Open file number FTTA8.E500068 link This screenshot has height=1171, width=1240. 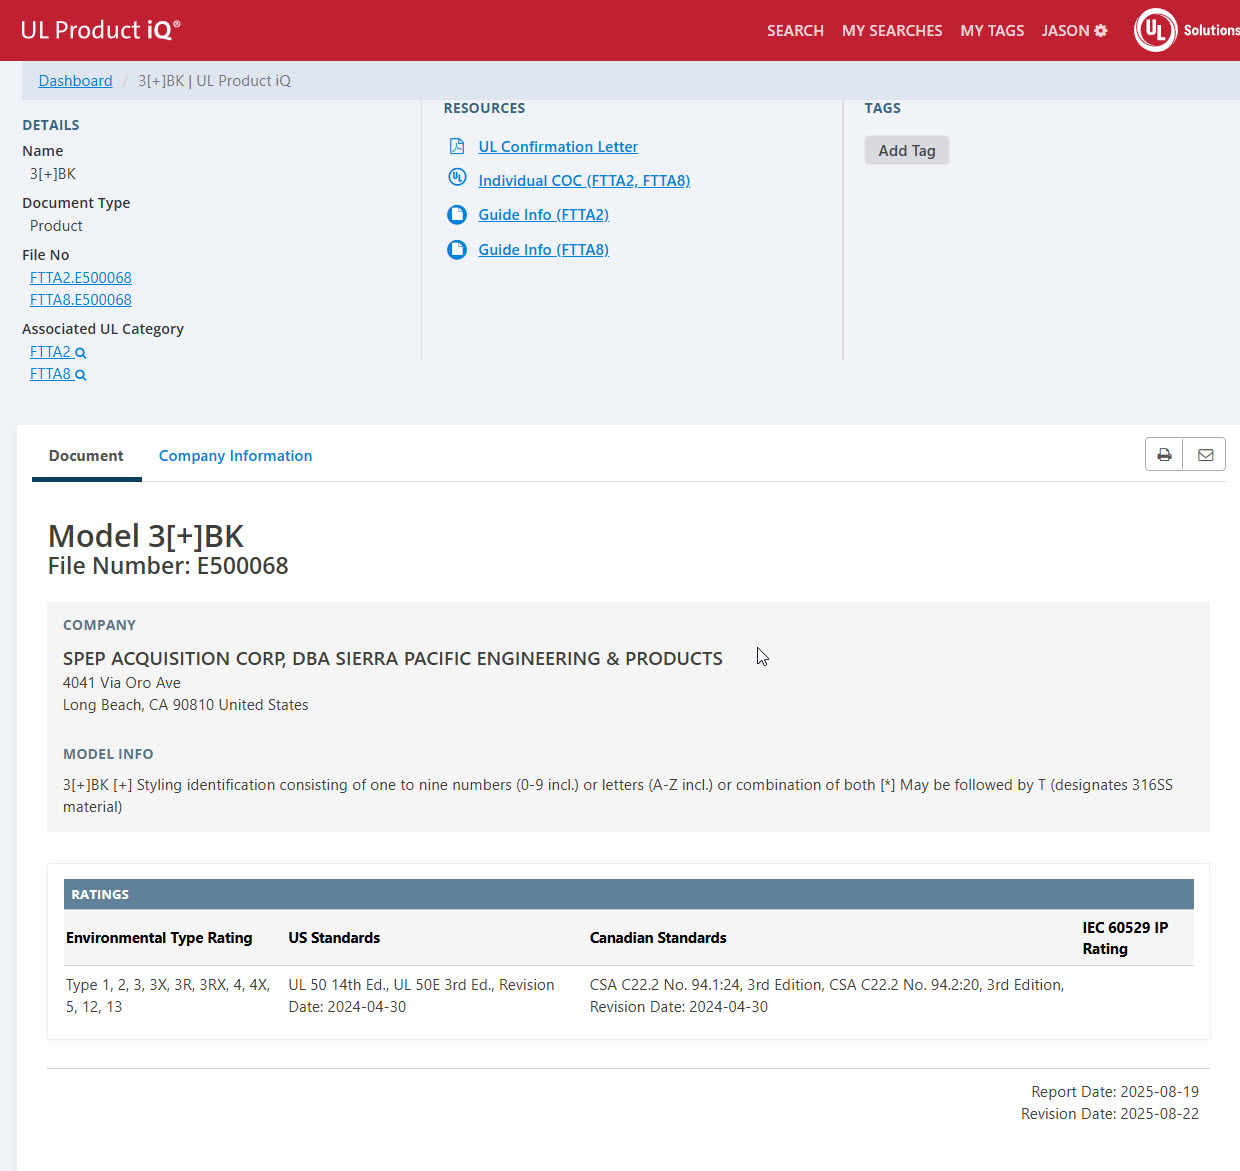click(81, 300)
